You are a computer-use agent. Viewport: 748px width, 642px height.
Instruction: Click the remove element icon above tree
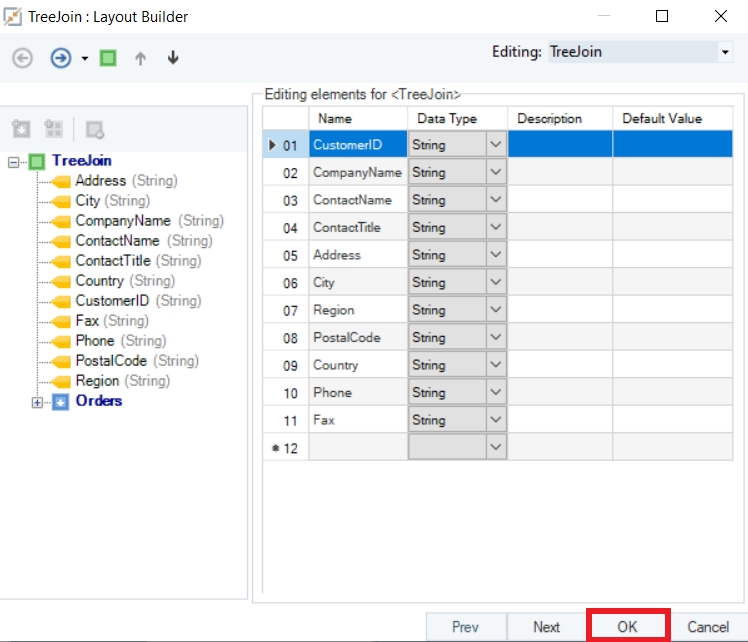tap(95, 129)
